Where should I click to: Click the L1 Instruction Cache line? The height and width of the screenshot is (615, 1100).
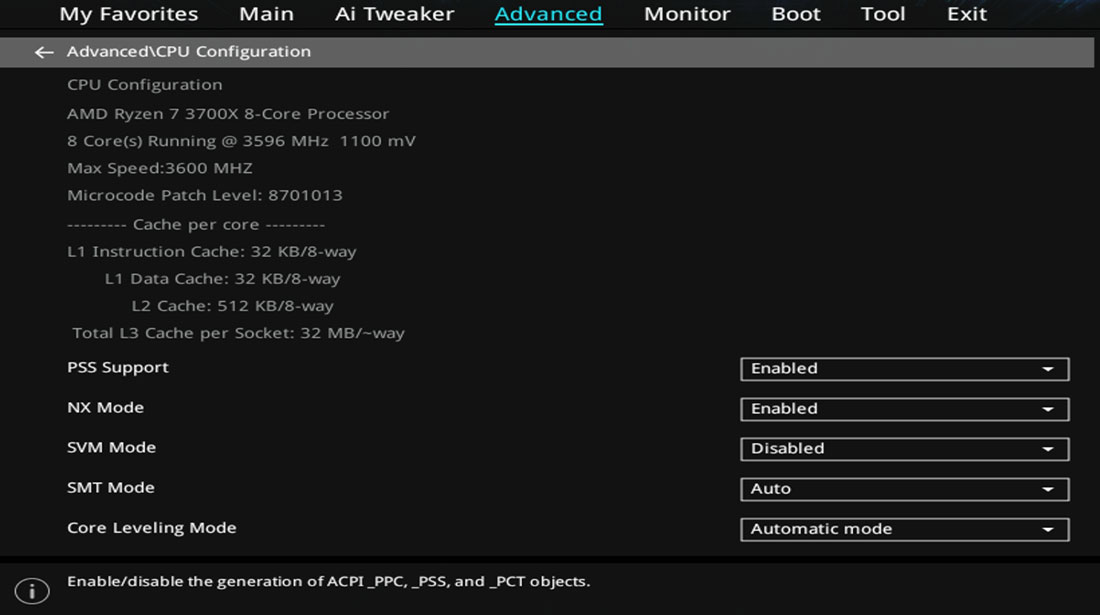pyautogui.click(x=212, y=252)
